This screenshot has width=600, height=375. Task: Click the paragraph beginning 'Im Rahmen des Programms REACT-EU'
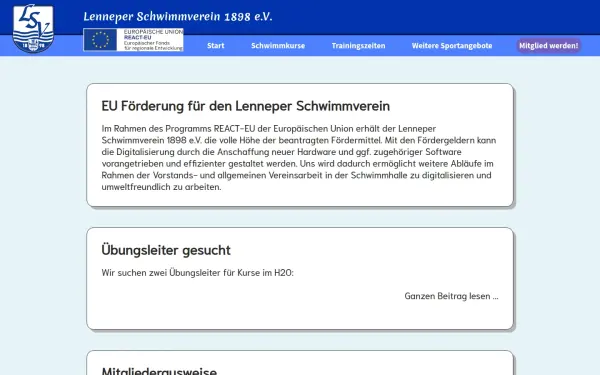tap(299, 158)
